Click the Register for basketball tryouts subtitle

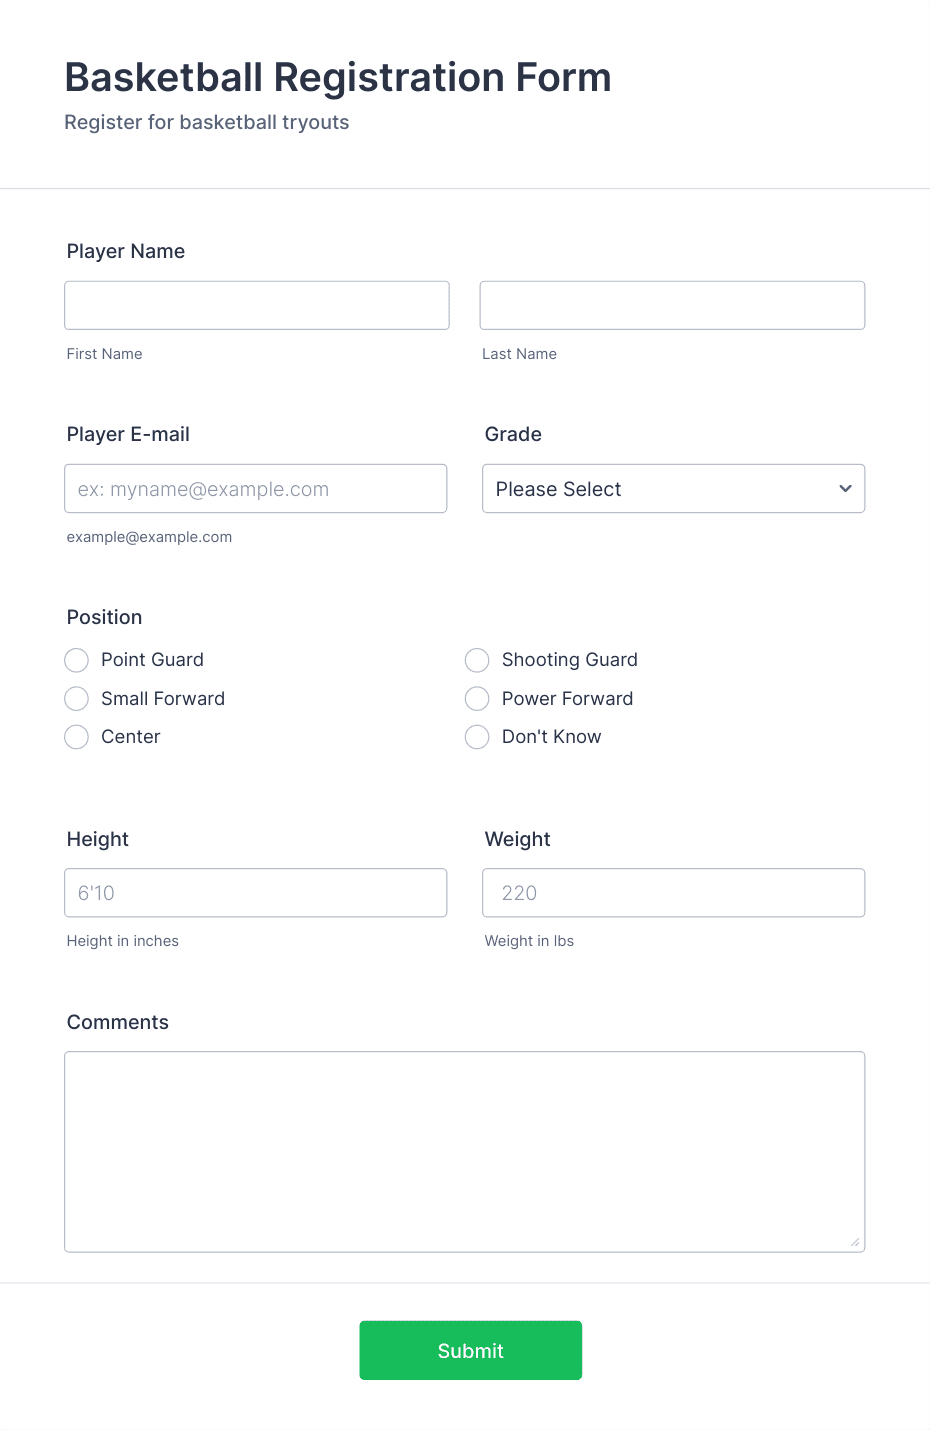[x=206, y=122]
